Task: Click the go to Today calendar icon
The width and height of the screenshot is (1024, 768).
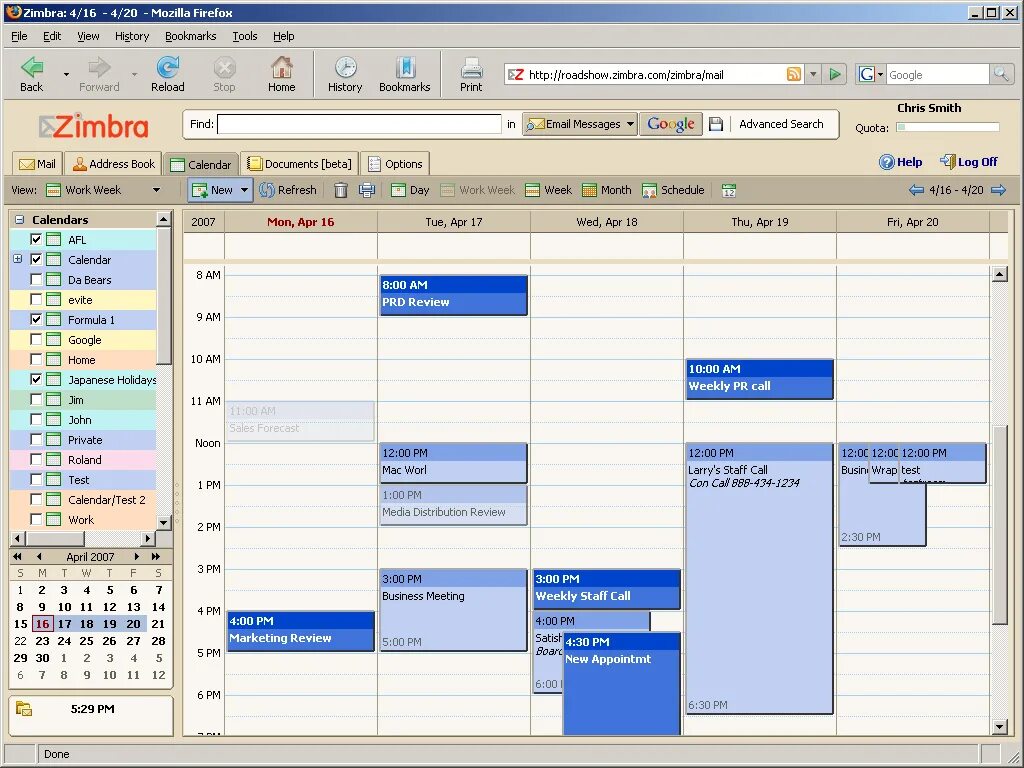Action: tap(729, 190)
